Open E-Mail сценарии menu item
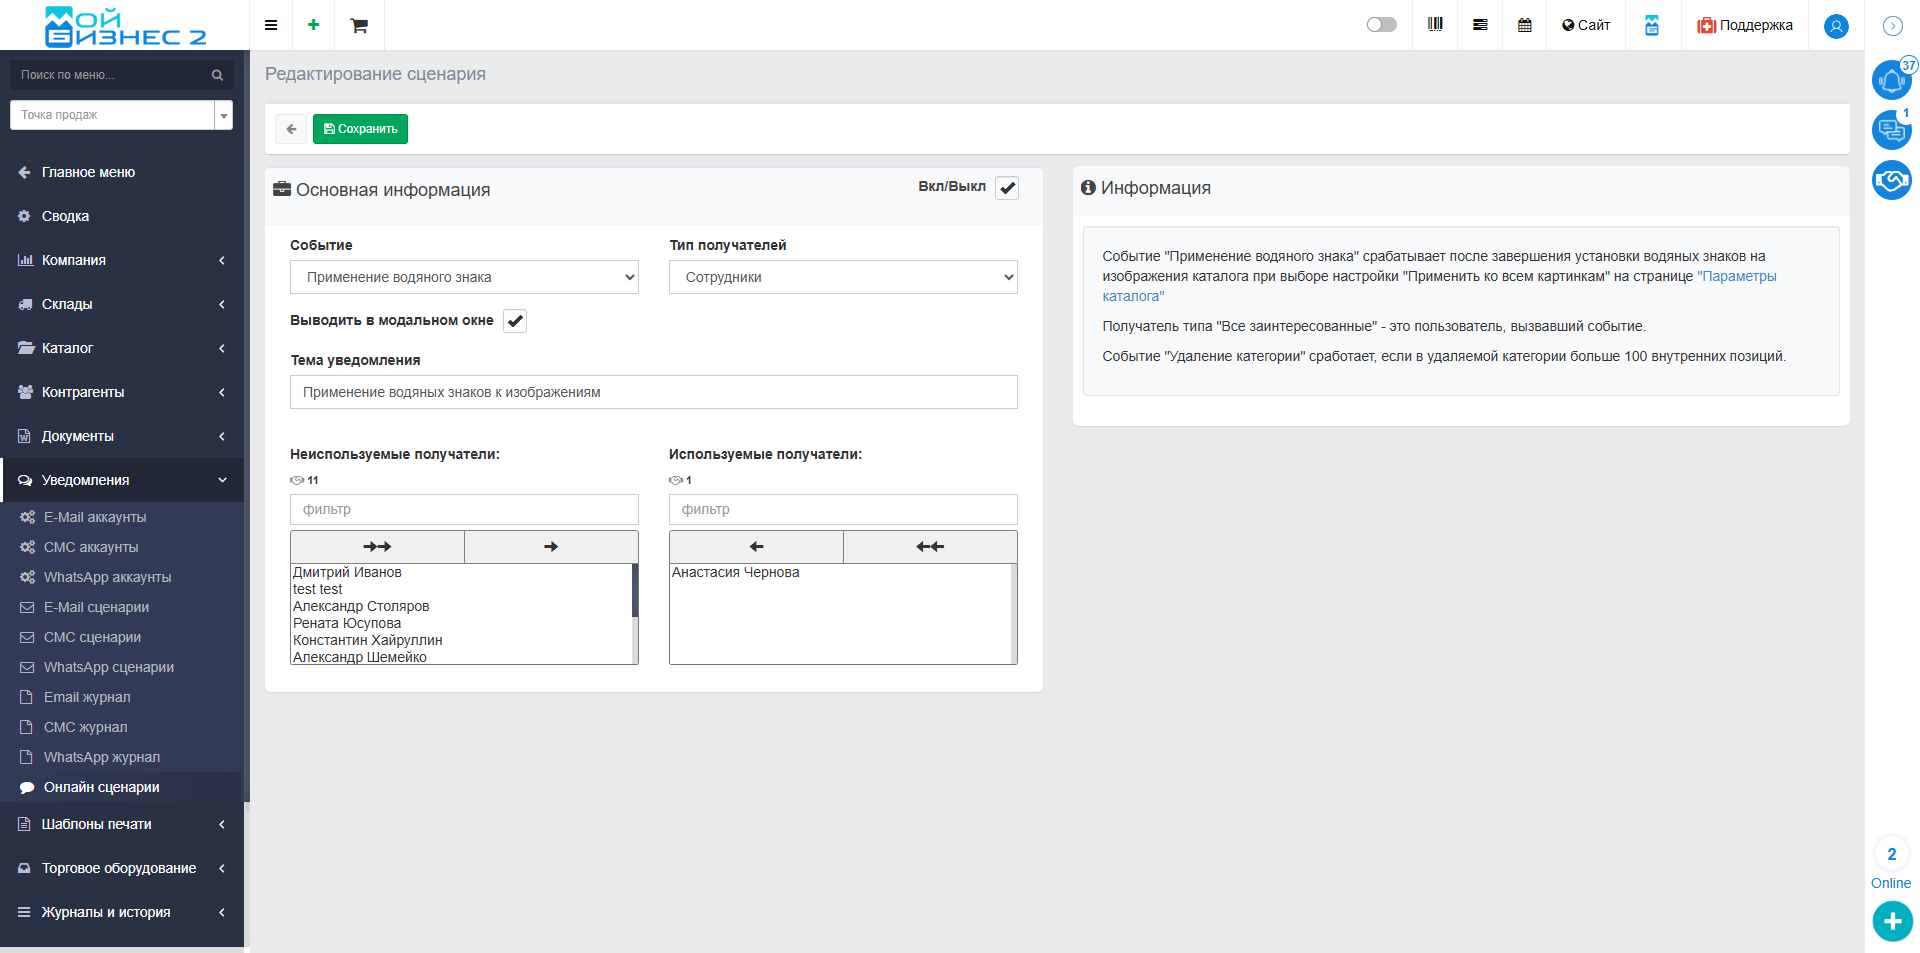Image resolution: width=1920 pixels, height=953 pixels. tap(96, 607)
